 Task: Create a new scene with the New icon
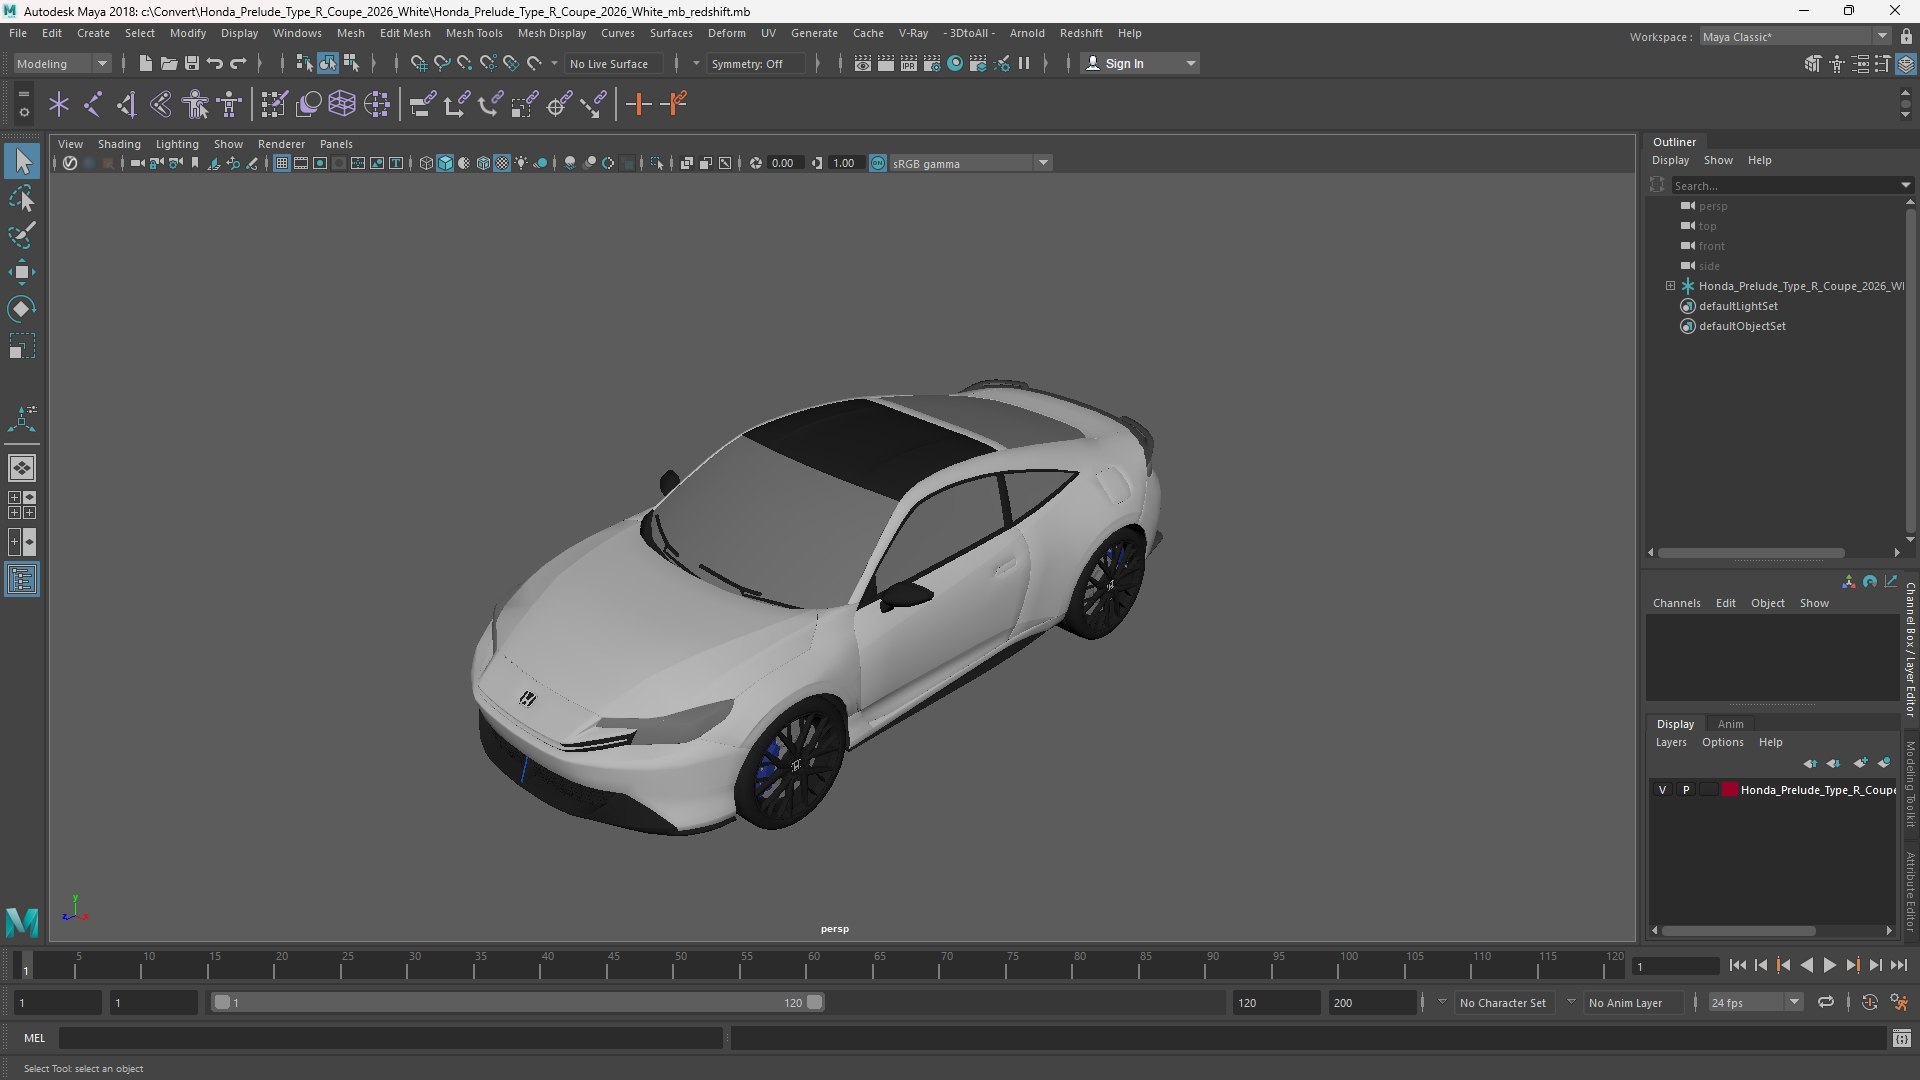coord(145,63)
